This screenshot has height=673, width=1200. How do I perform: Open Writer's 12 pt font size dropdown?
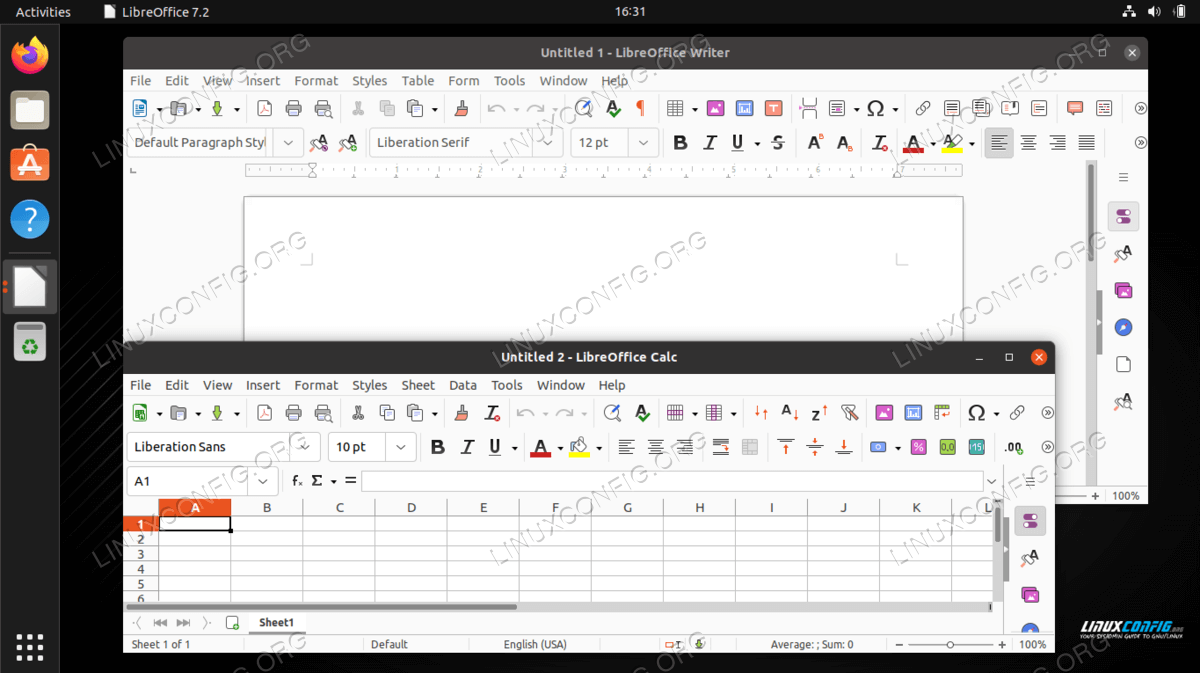pos(644,143)
